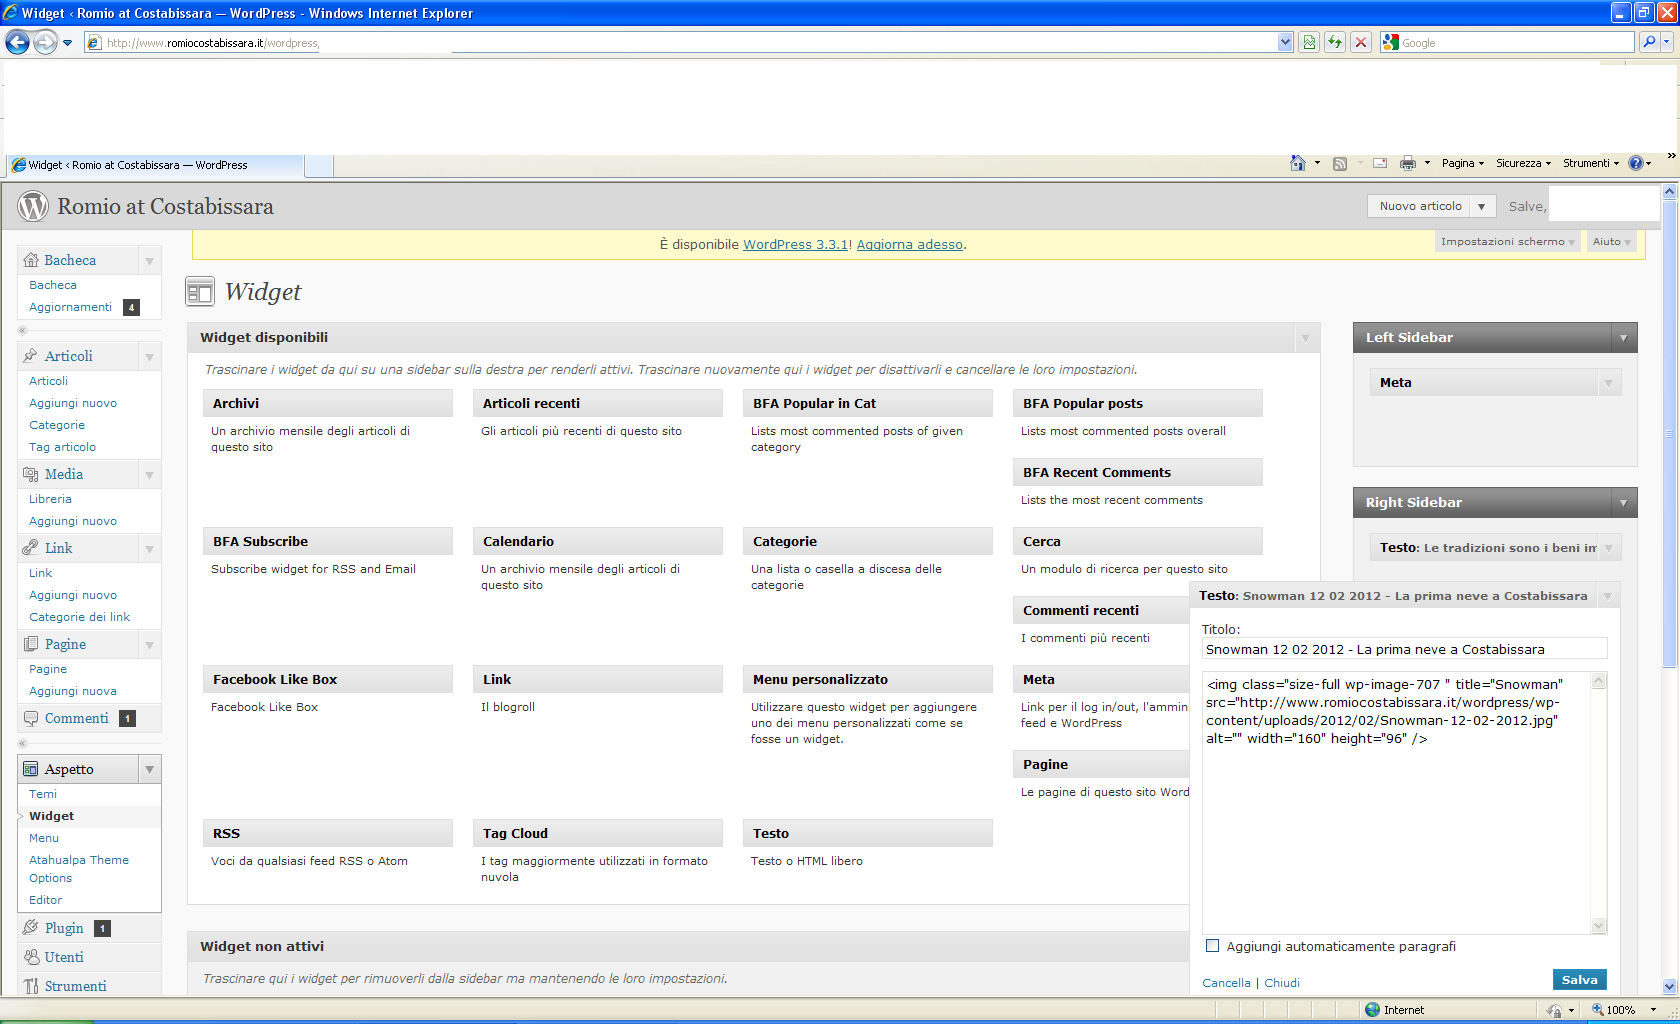The height and width of the screenshot is (1024, 1680).
Task: Click the Pagine page icon
Action: click(x=31, y=644)
